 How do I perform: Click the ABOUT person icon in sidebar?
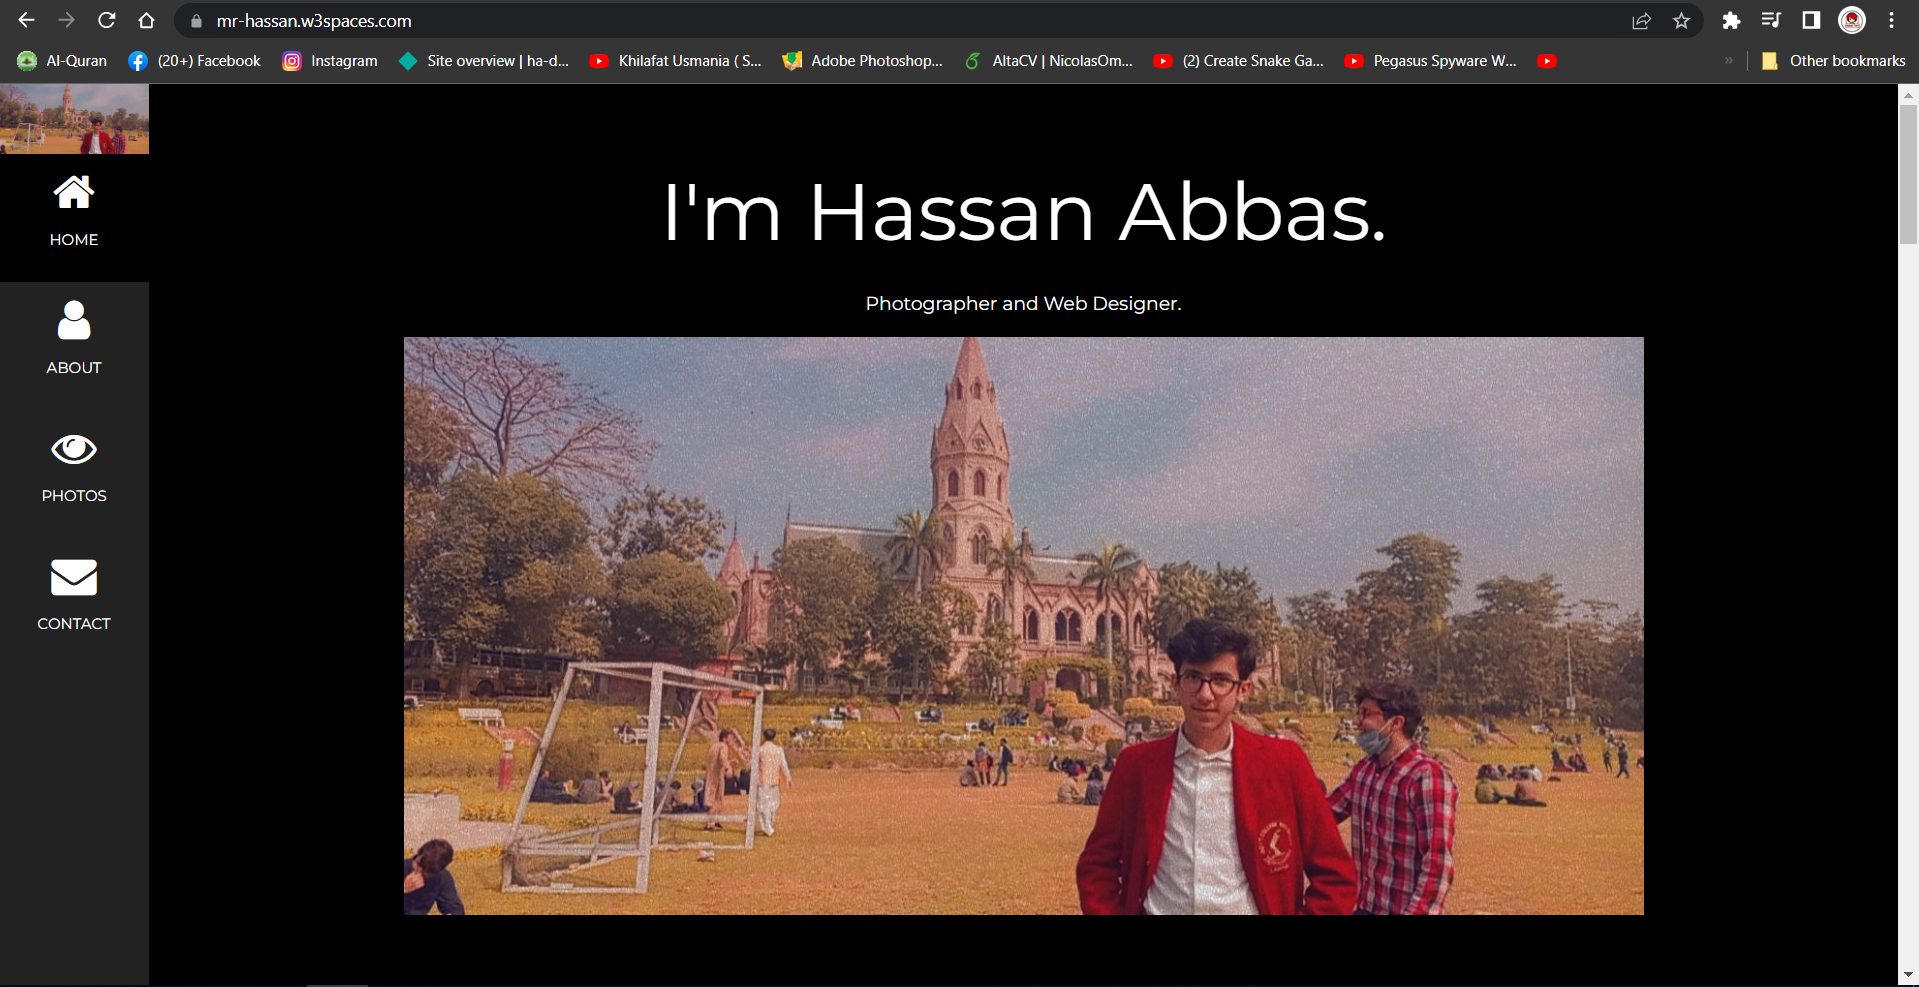click(x=74, y=320)
